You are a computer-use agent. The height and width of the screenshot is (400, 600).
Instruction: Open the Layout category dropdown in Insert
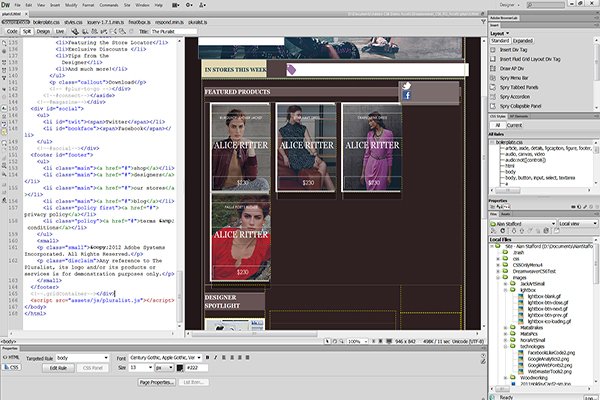coord(500,34)
